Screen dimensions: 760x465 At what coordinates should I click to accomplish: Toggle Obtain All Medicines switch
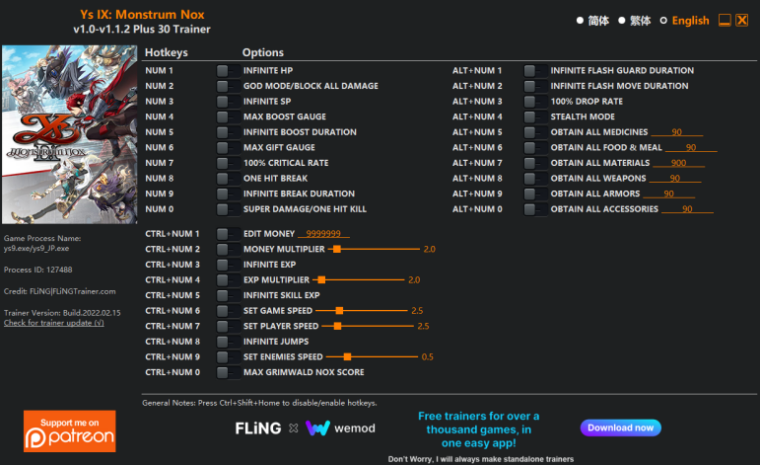pyautogui.click(x=535, y=132)
